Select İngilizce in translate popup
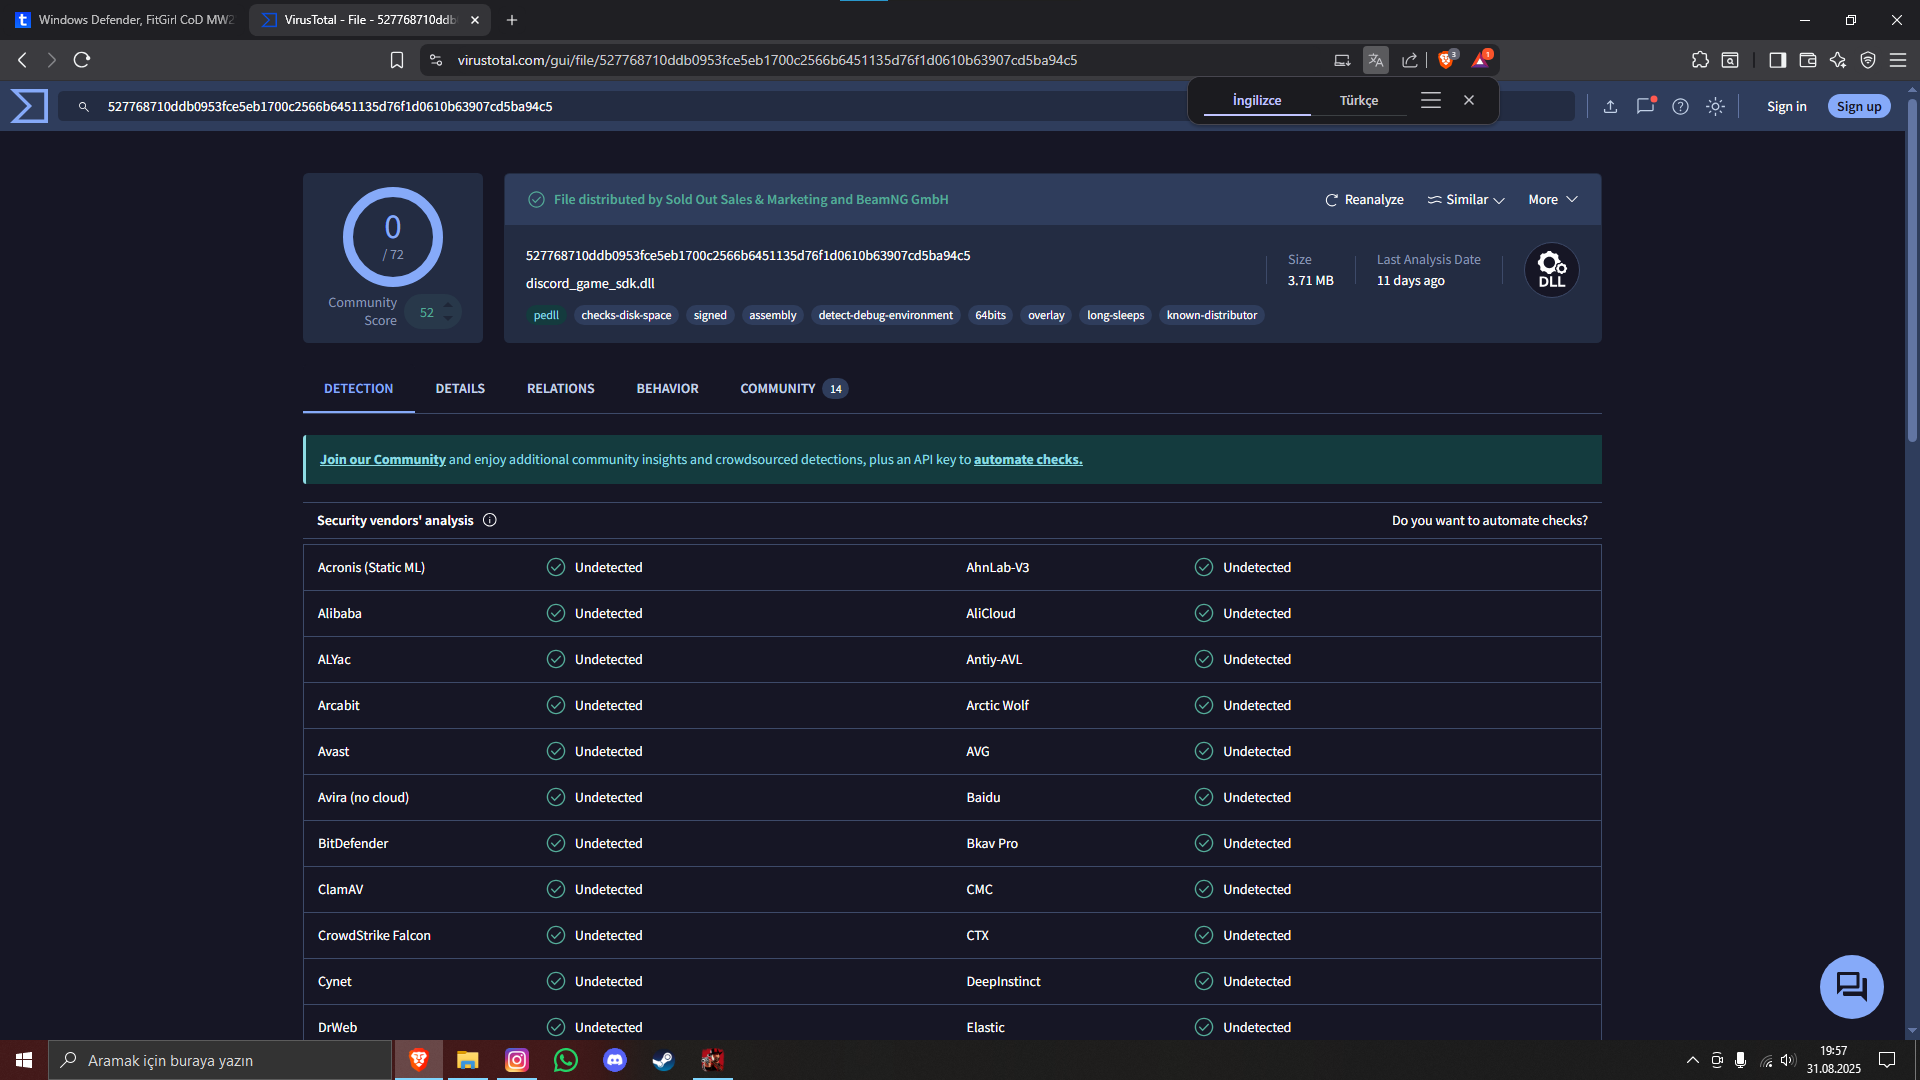The height and width of the screenshot is (1080, 1920). 1257,100
